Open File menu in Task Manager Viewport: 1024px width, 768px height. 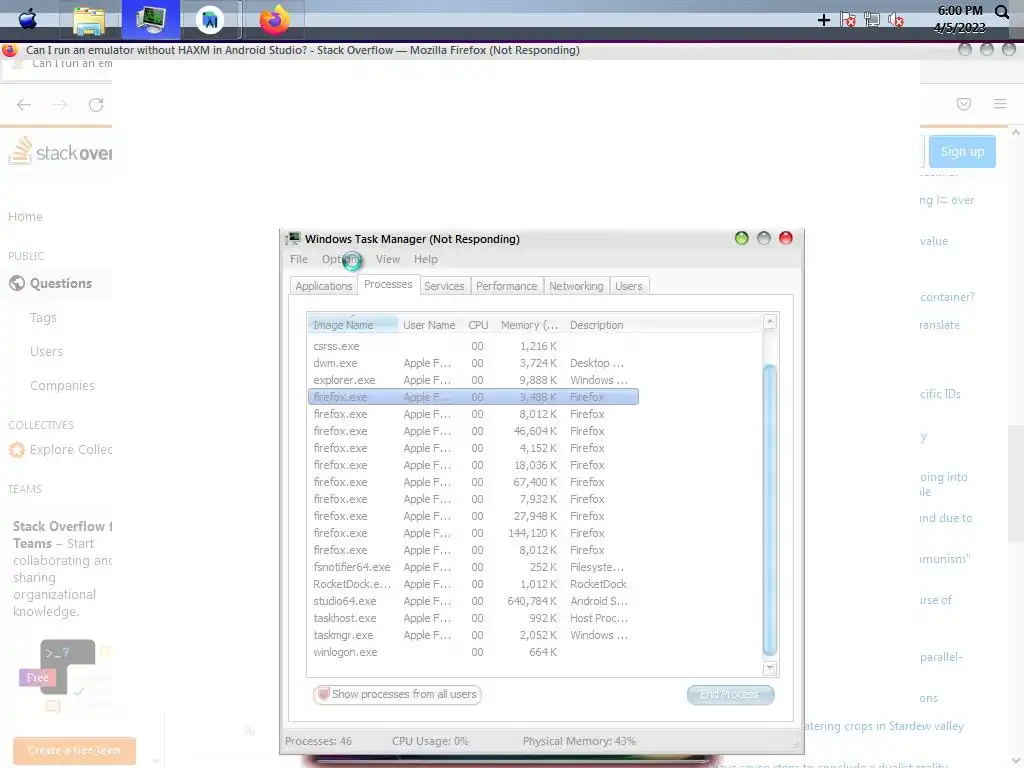click(x=298, y=259)
